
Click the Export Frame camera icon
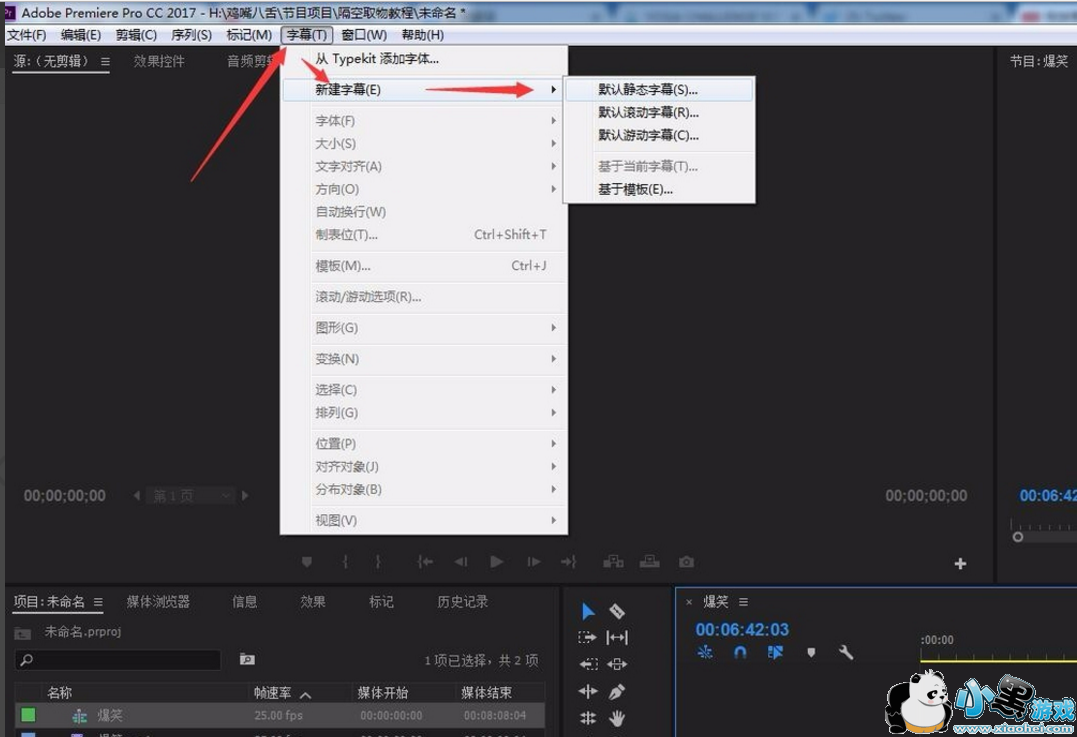click(686, 562)
